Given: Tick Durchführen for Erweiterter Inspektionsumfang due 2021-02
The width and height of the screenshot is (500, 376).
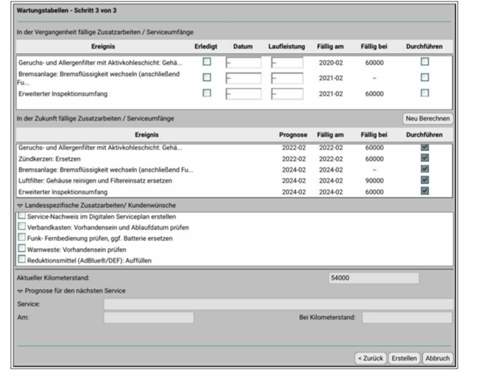Looking at the screenshot, I should [425, 93].
